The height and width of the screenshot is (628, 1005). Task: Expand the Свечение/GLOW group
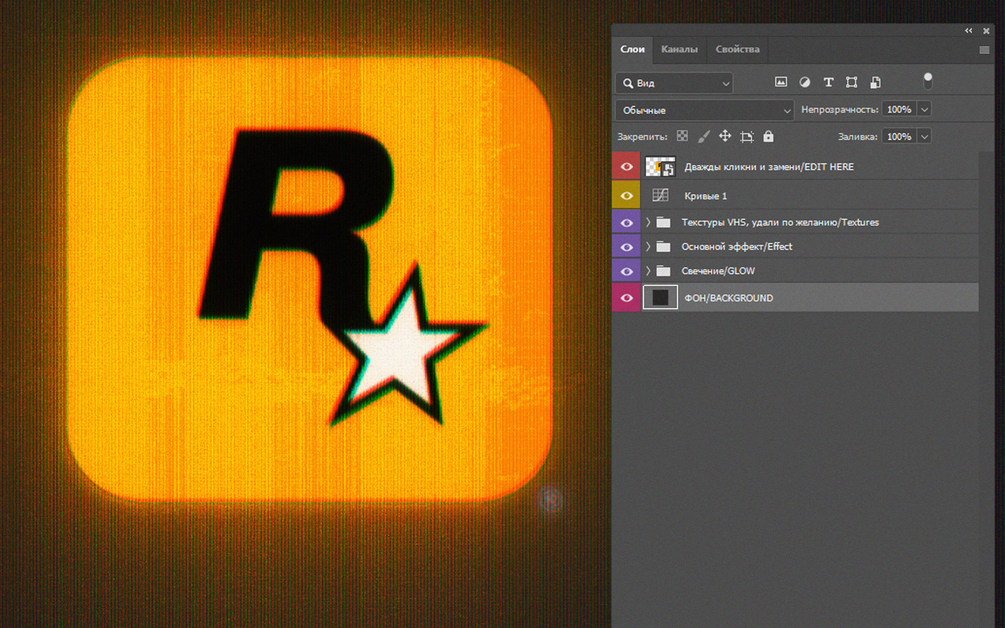[648, 270]
